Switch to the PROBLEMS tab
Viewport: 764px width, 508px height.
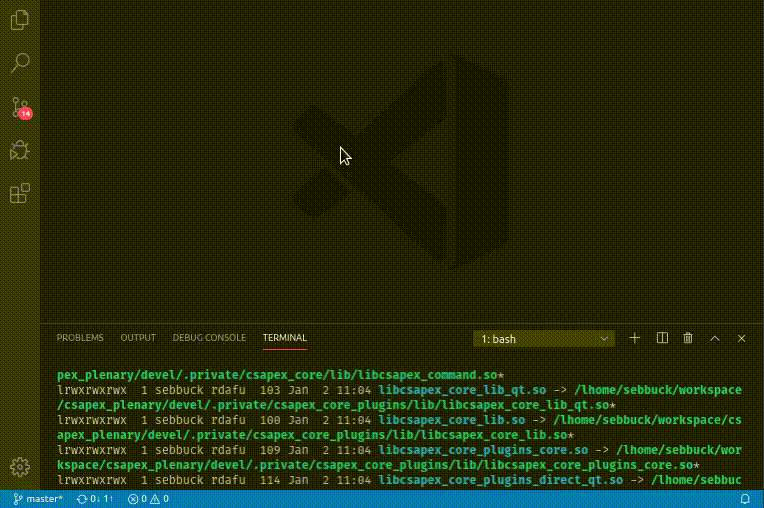[80, 338]
